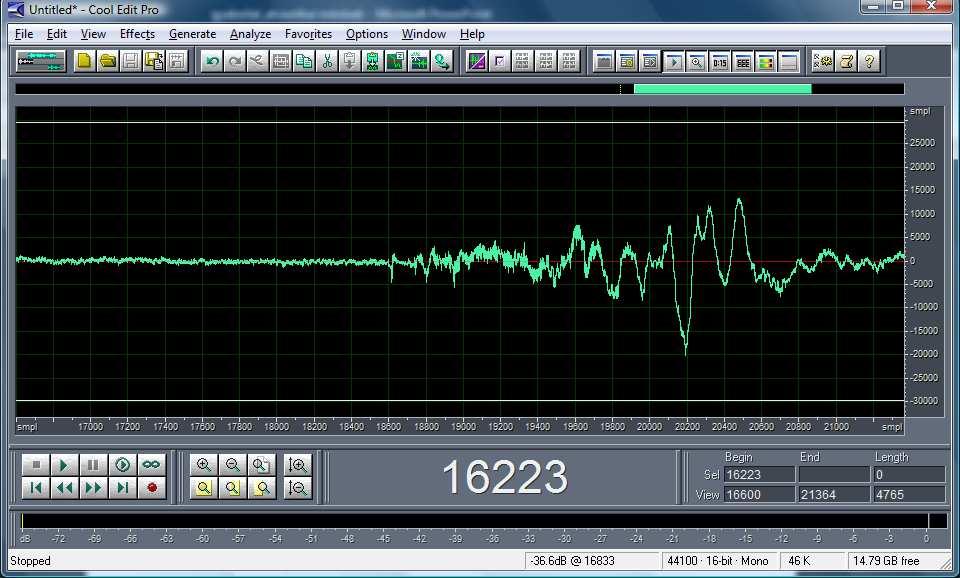Click the large 16223 time display
Image resolution: width=960 pixels, height=578 pixels.
[504, 477]
